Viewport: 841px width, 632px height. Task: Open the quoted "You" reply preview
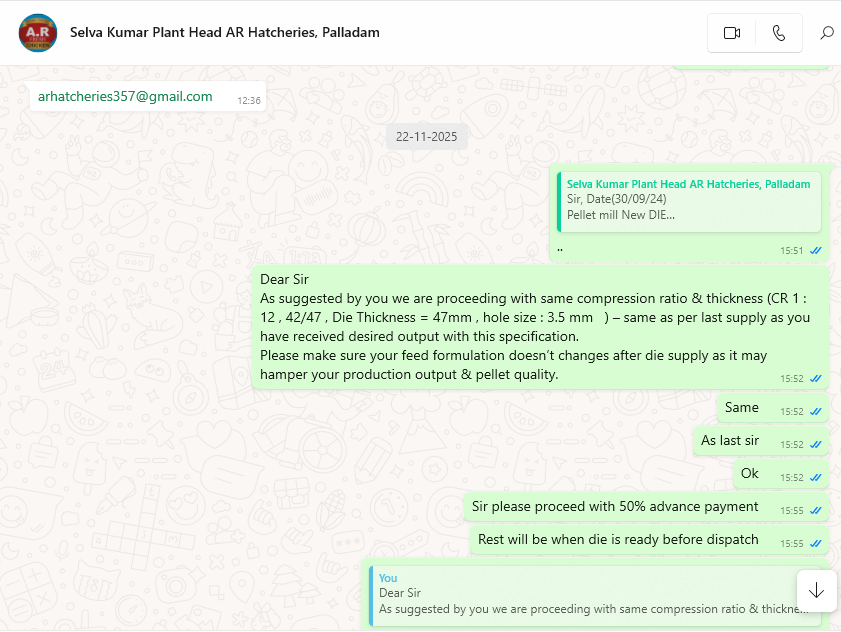594,594
